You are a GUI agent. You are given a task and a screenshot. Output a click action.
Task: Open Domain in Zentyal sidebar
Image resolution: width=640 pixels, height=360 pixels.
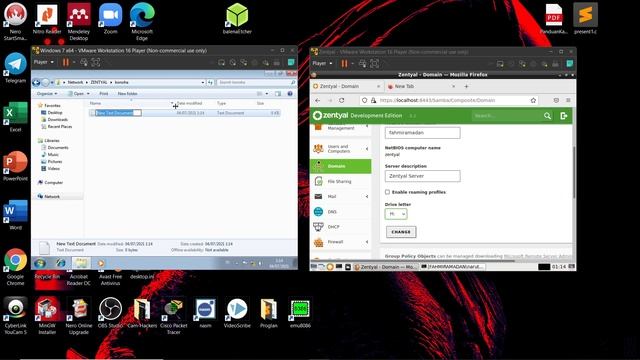pos(341,166)
